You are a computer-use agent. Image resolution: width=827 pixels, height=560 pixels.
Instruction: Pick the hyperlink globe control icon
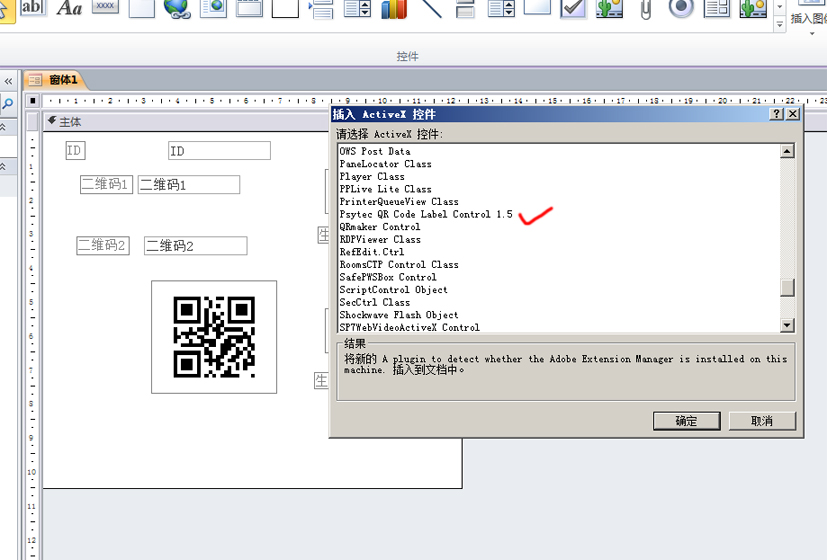tap(177, 8)
